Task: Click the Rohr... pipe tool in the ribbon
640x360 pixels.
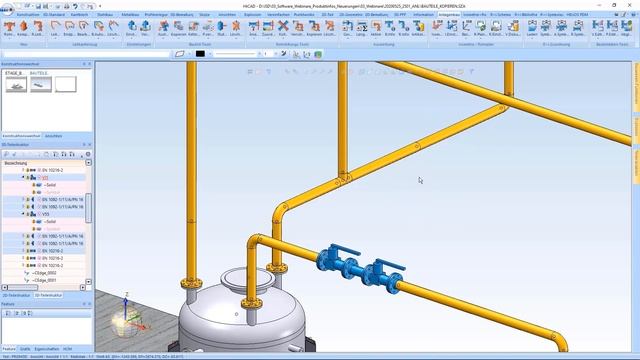Action: (x=9, y=28)
